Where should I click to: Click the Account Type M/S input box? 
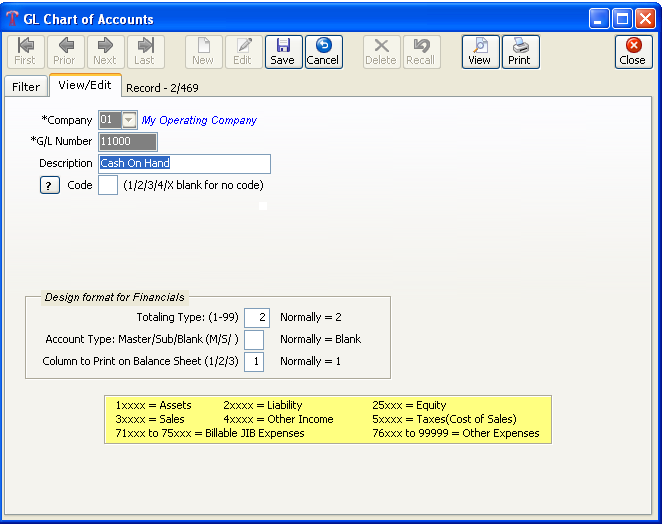[254, 340]
